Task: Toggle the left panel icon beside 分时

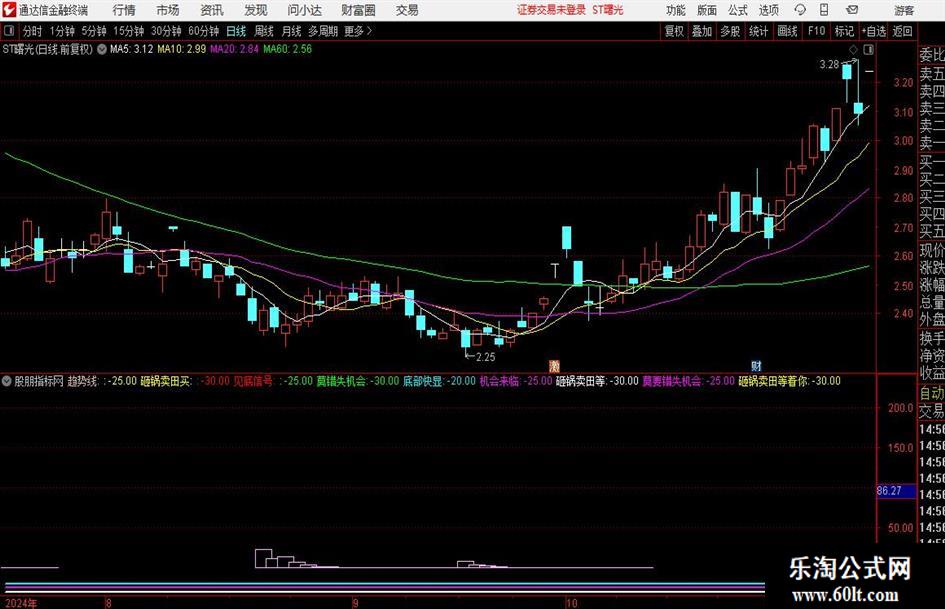Action: coord(9,31)
